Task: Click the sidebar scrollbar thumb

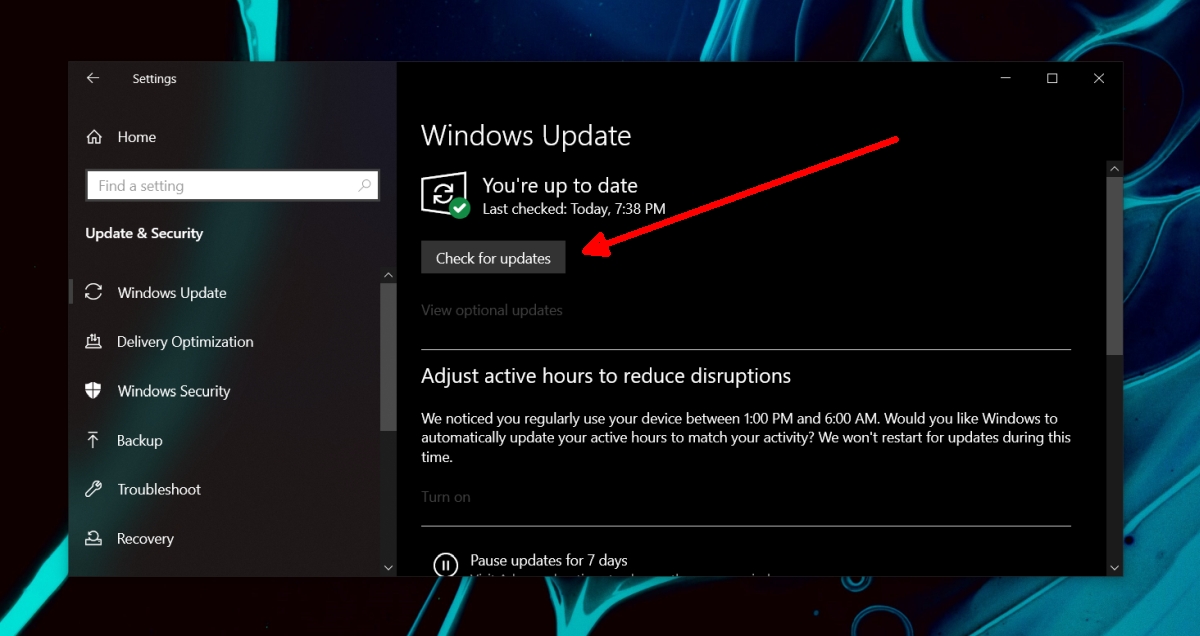Action: pyautogui.click(x=389, y=357)
